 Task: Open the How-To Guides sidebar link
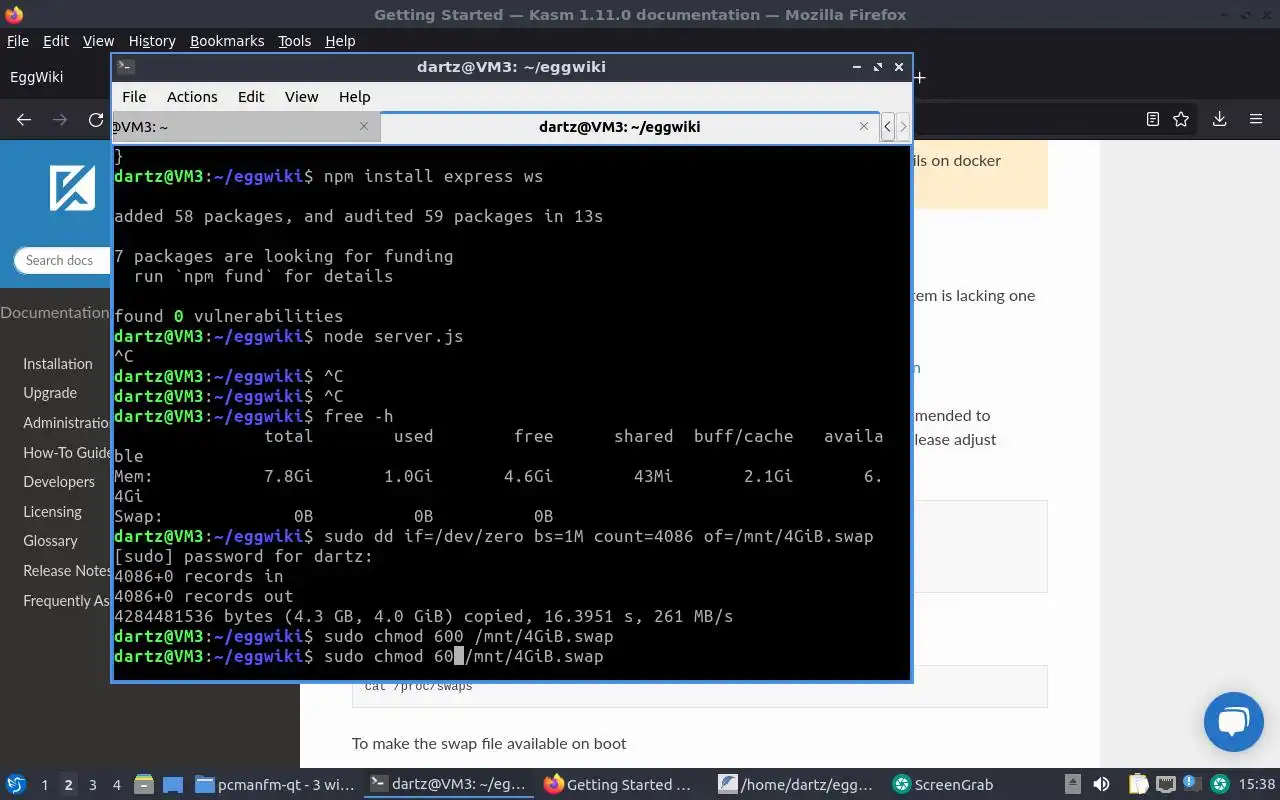[67, 453]
